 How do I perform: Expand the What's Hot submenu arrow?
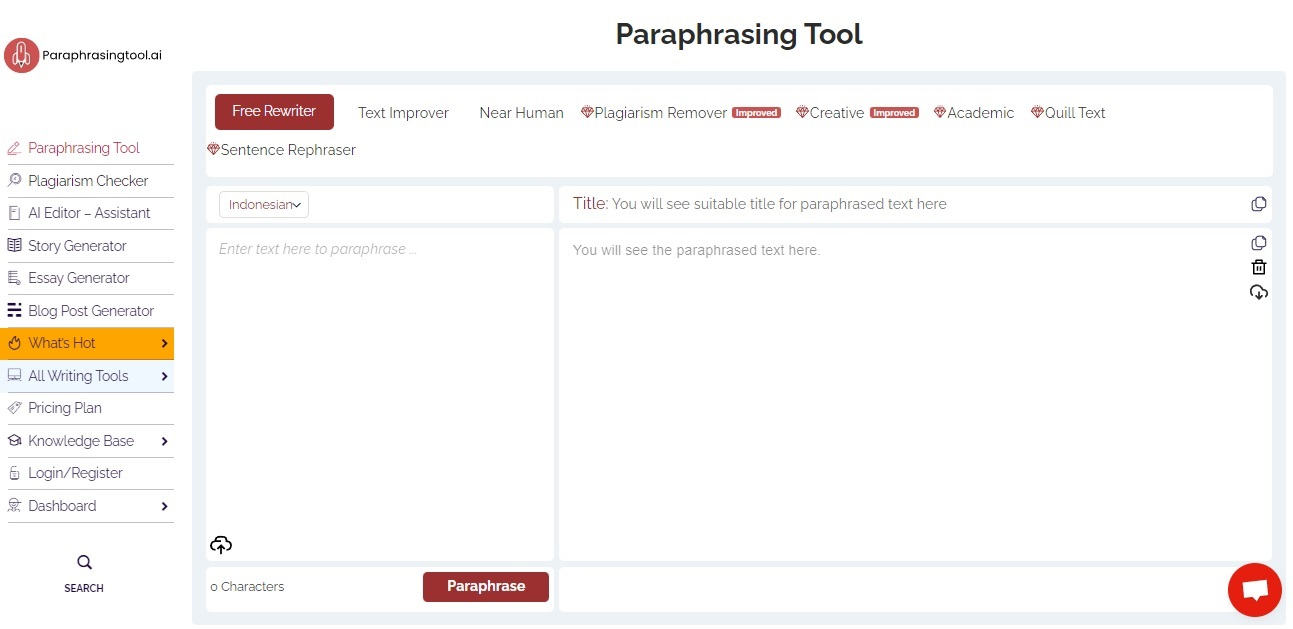[164, 343]
